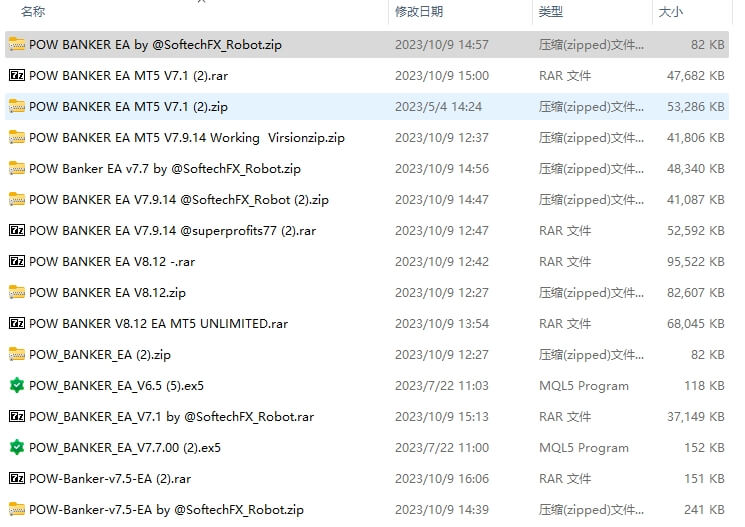Click the date 2023/10/9 15:00

tap(442, 76)
